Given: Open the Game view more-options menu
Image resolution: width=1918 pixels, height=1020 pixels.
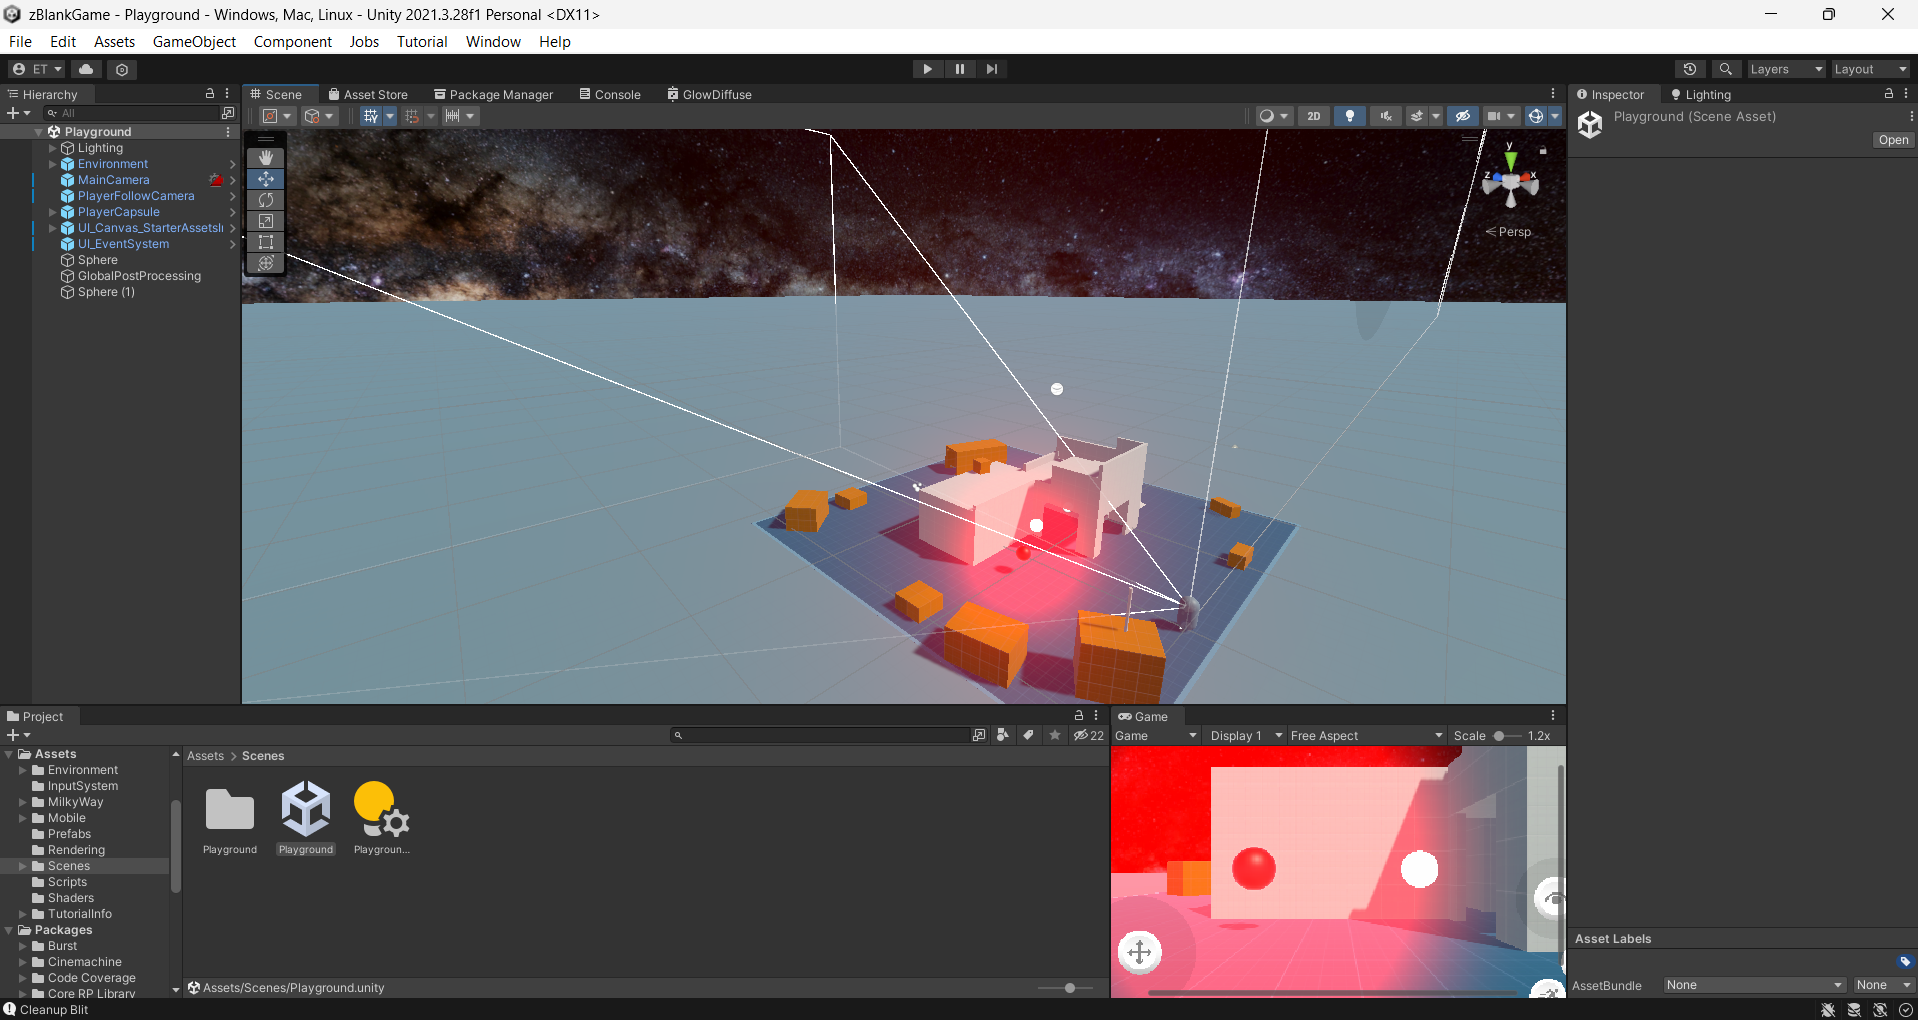Looking at the screenshot, I should [x=1553, y=716].
